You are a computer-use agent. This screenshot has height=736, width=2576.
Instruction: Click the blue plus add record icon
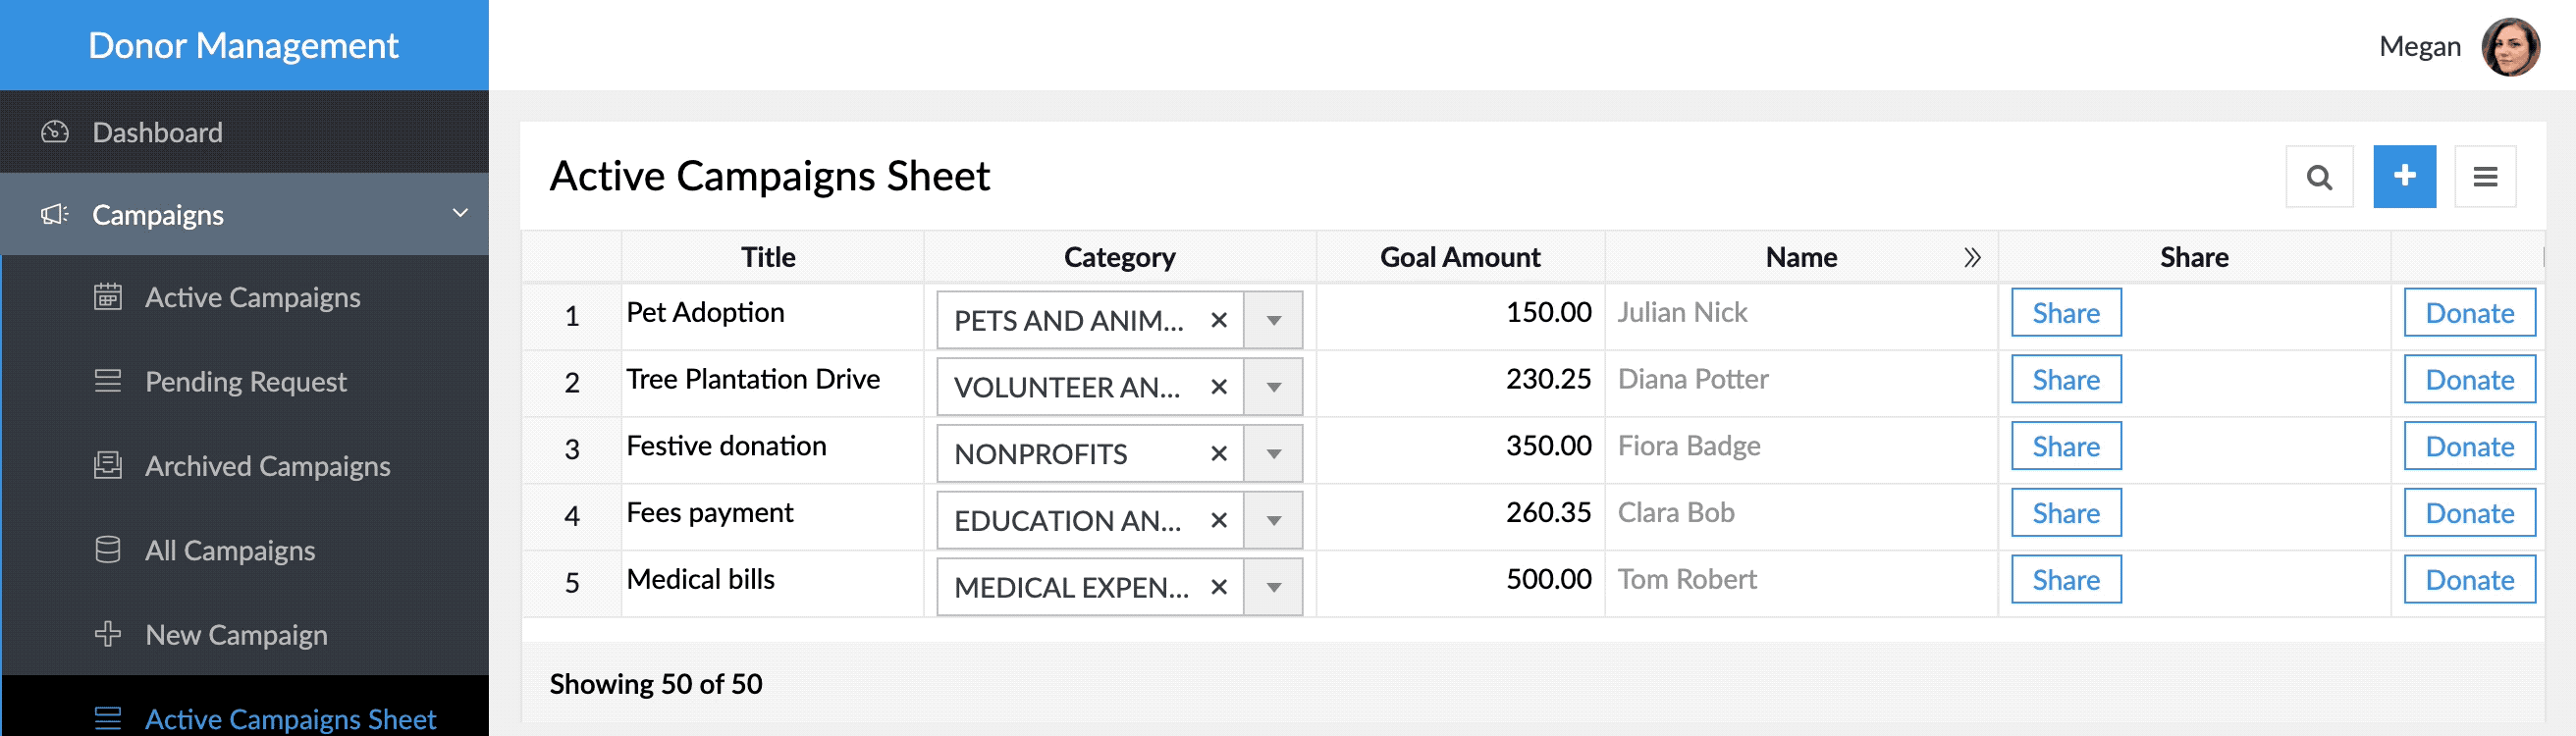tap(2404, 176)
